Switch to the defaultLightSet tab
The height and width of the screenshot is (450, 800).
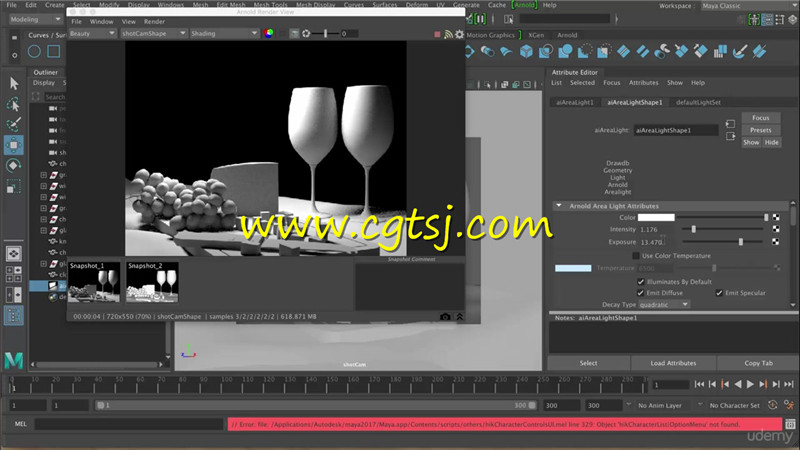pos(698,103)
